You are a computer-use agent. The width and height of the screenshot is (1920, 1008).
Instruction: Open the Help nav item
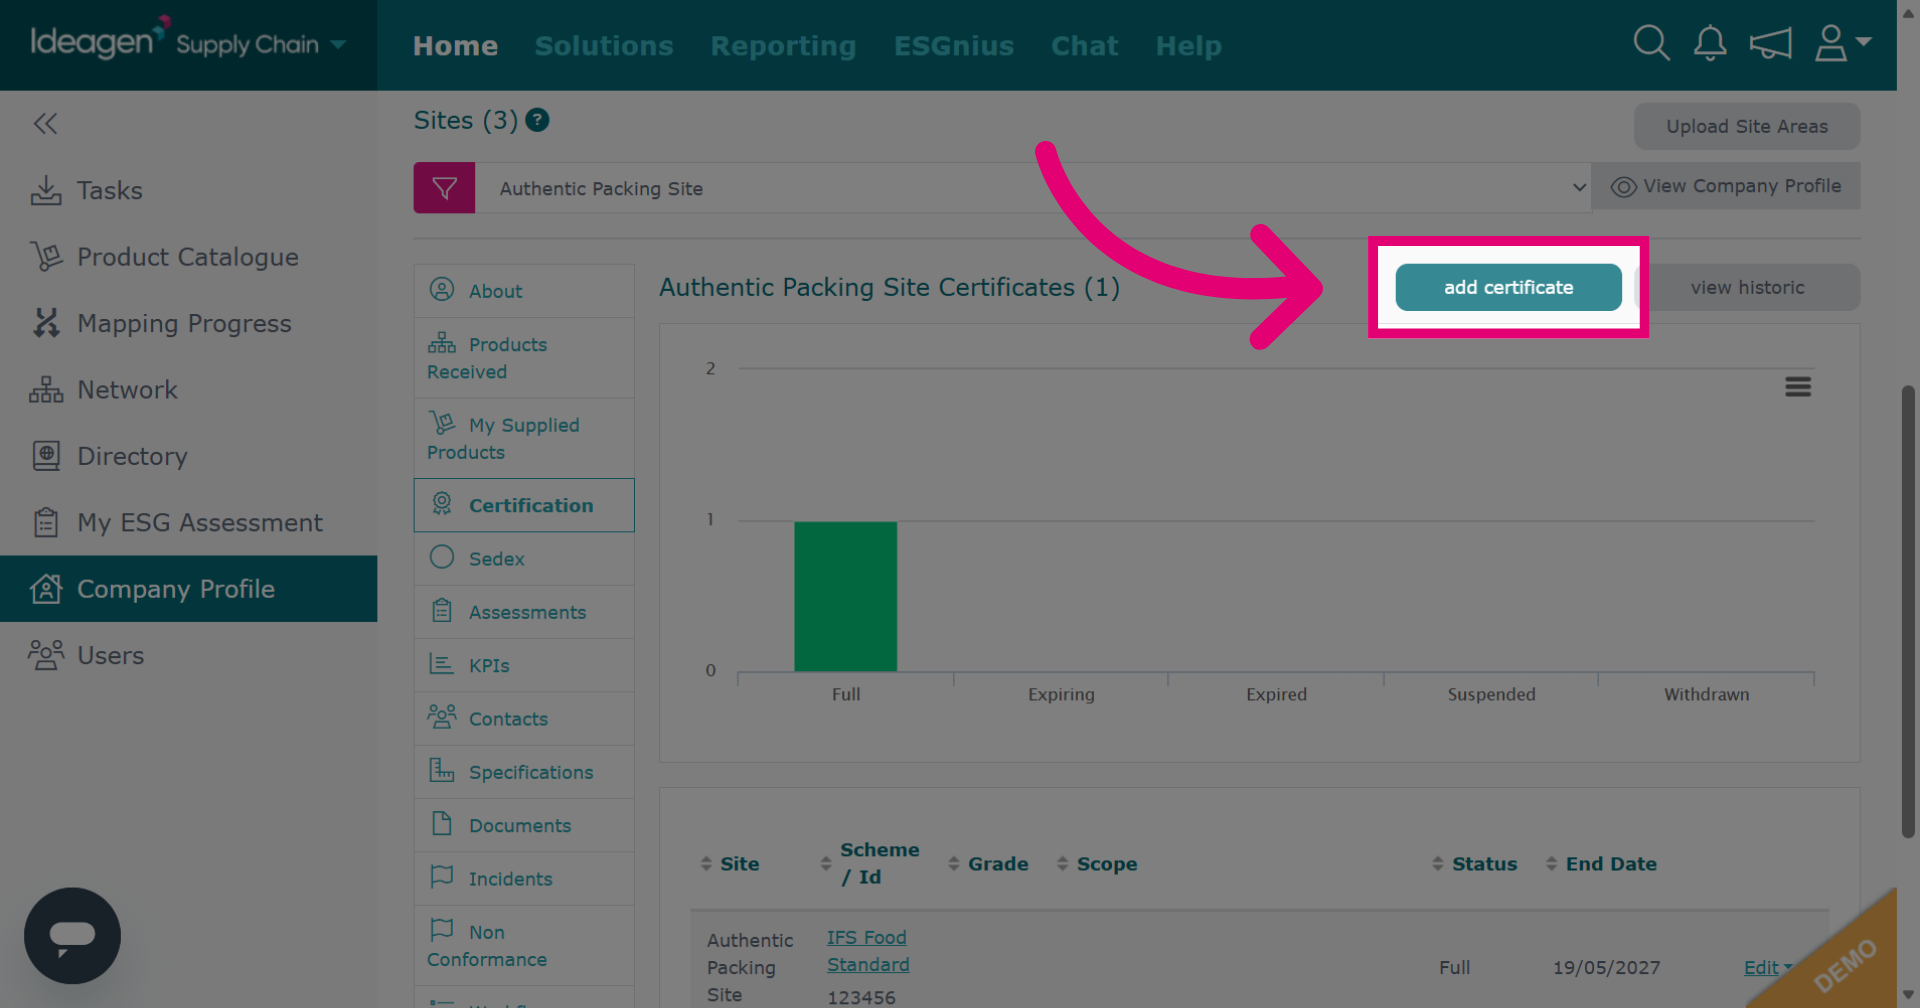coord(1188,46)
